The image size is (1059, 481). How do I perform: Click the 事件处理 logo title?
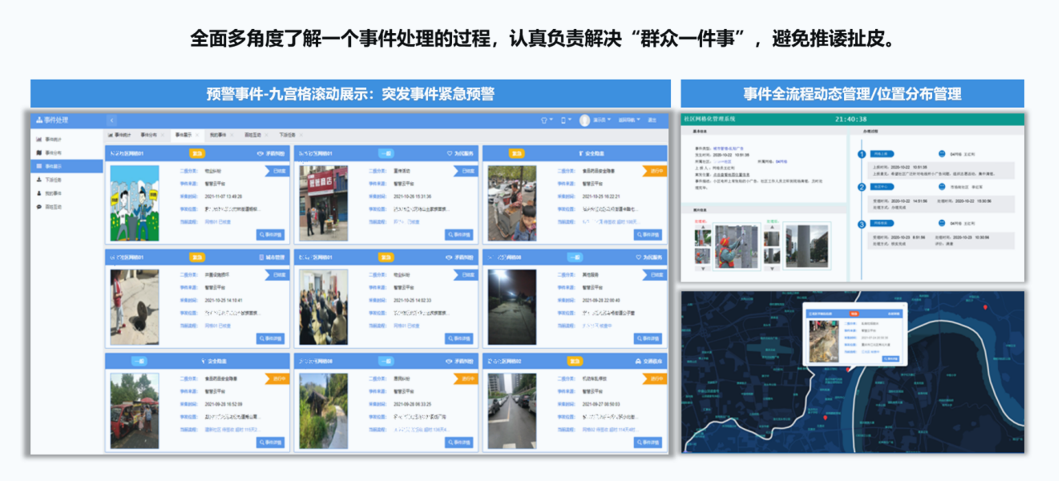point(52,120)
